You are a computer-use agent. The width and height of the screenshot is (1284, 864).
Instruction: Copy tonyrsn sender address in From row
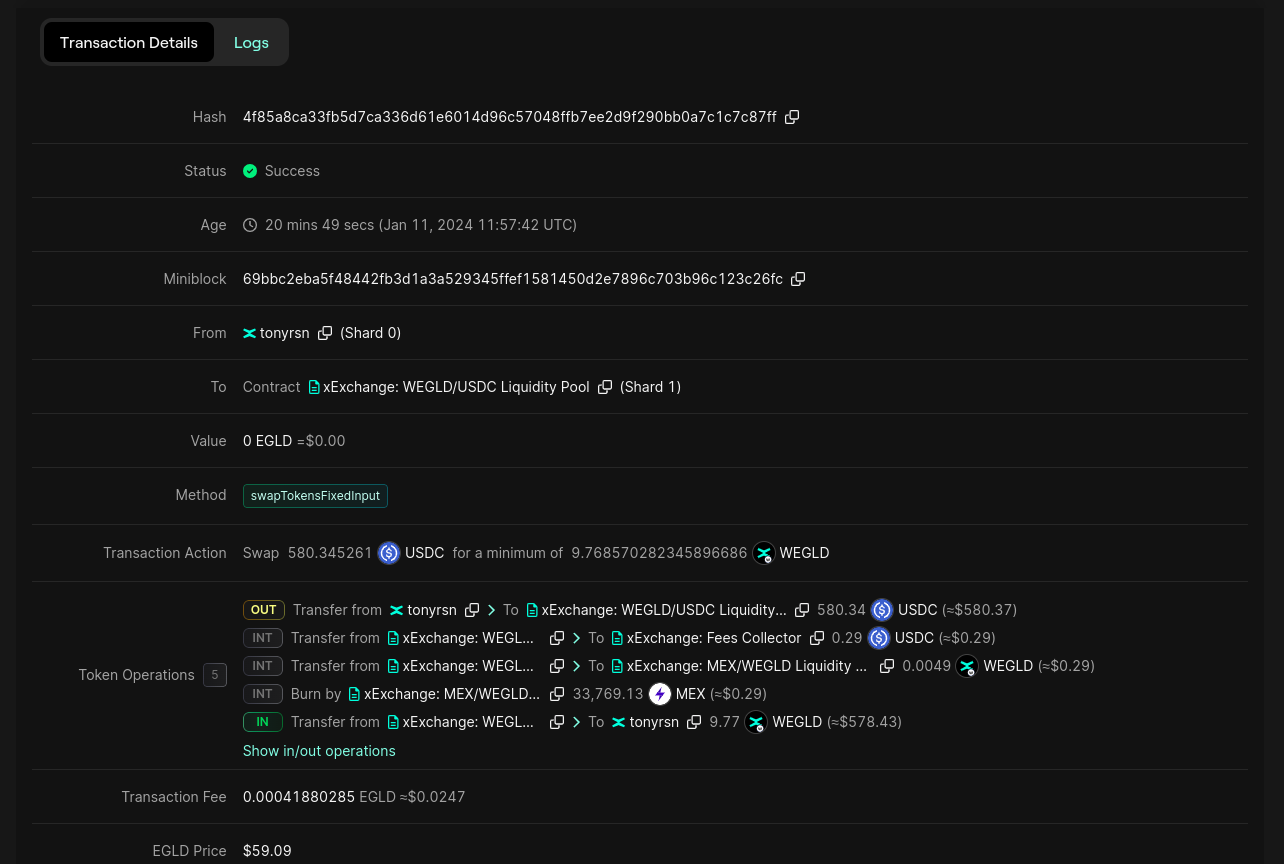[x=325, y=333]
